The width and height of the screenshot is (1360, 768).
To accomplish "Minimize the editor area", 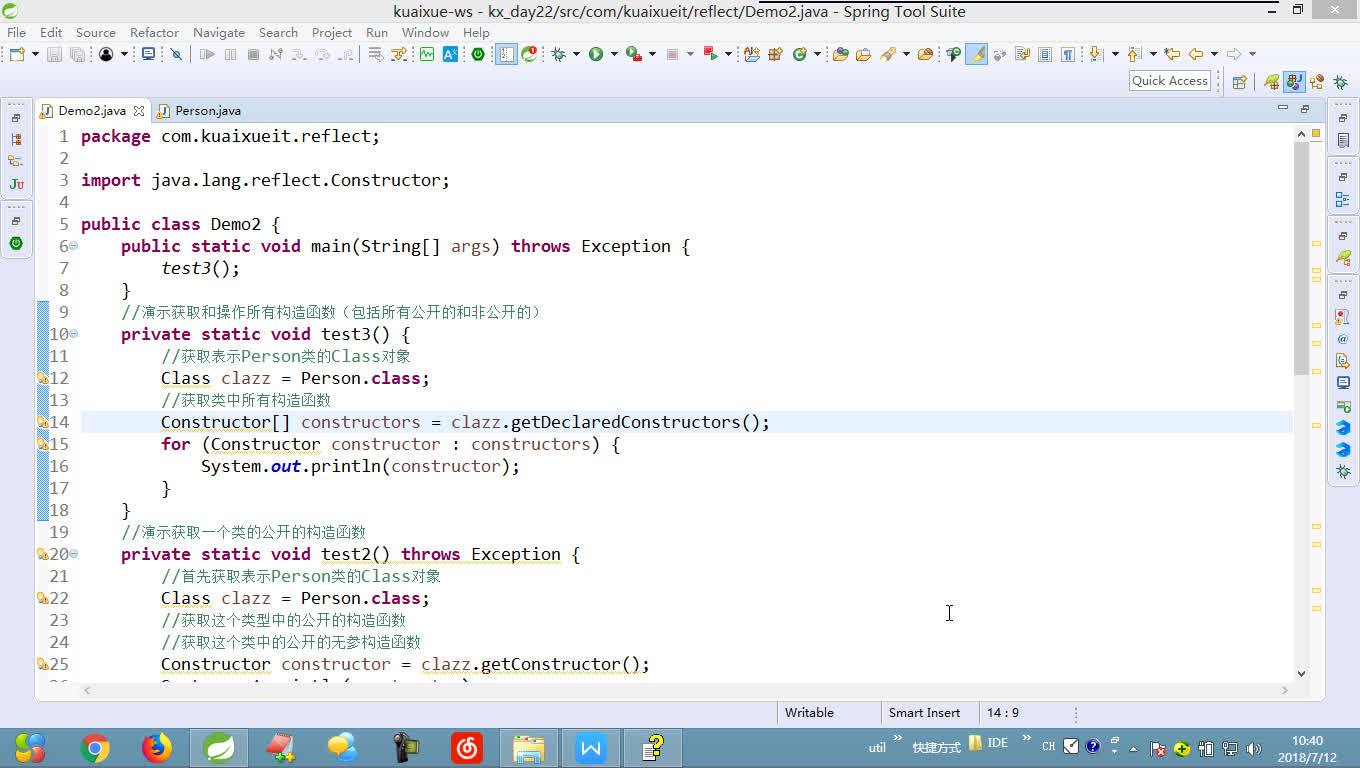I will pyautogui.click(x=1283, y=108).
